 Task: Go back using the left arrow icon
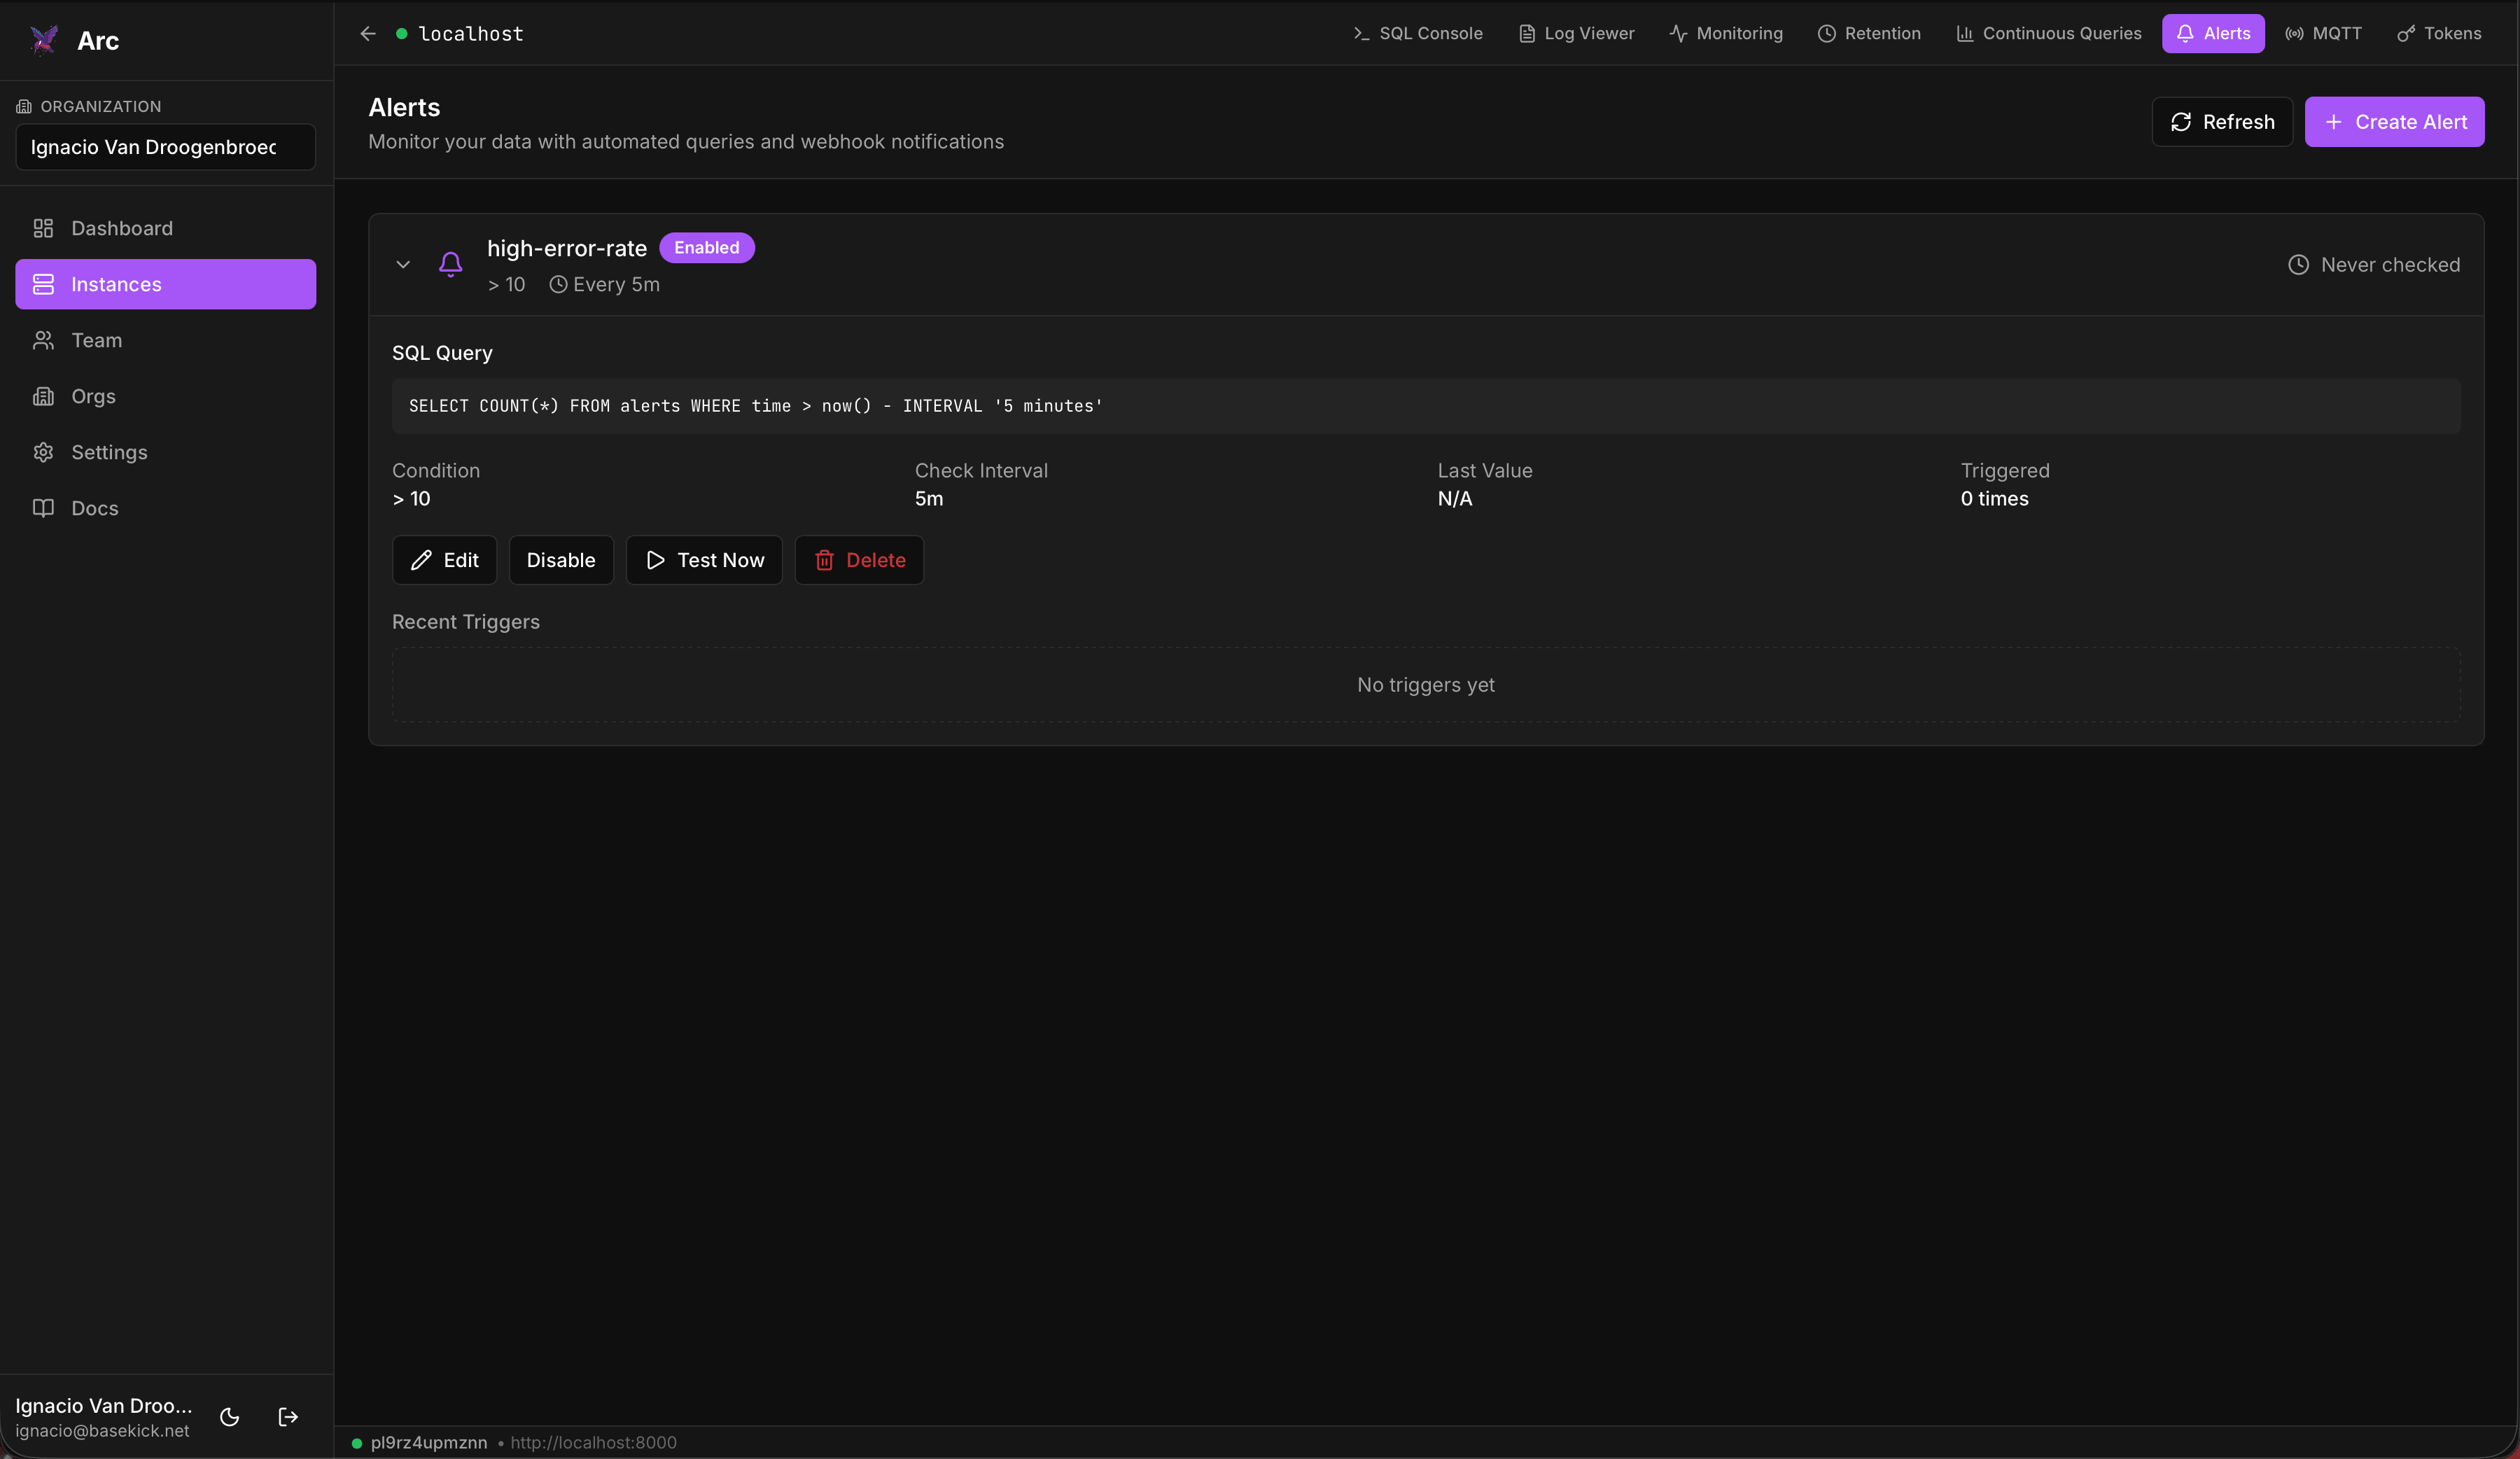pyautogui.click(x=368, y=33)
